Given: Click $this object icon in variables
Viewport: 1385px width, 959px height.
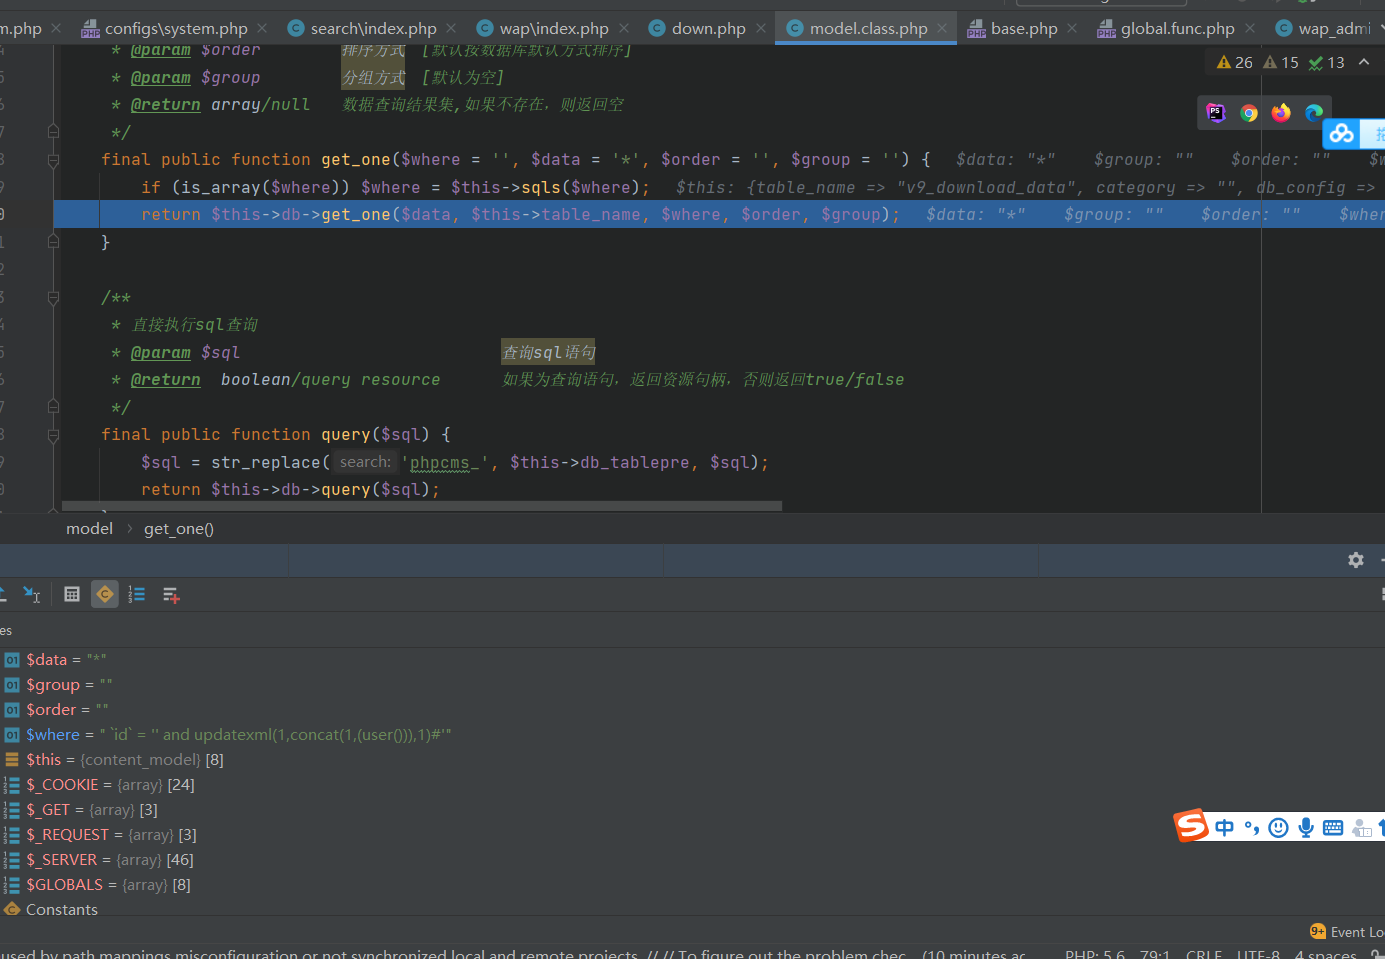Looking at the screenshot, I should (x=12, y=760).
